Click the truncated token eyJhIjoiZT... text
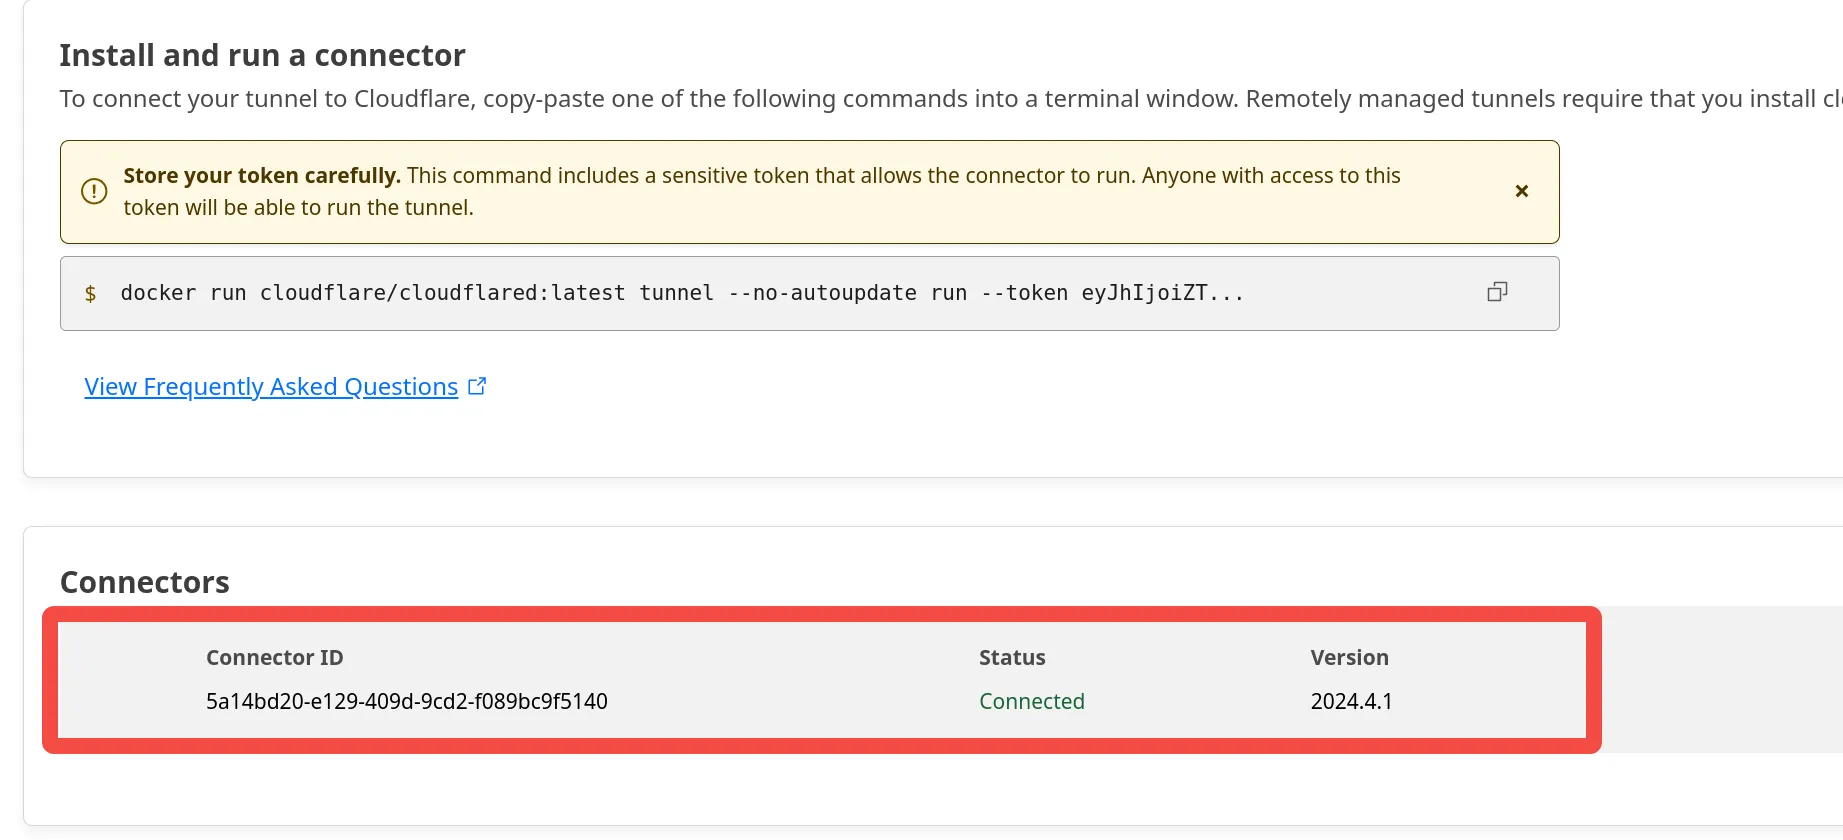Viewport: 1843px width, 840px height. [x=1162, y=293]
